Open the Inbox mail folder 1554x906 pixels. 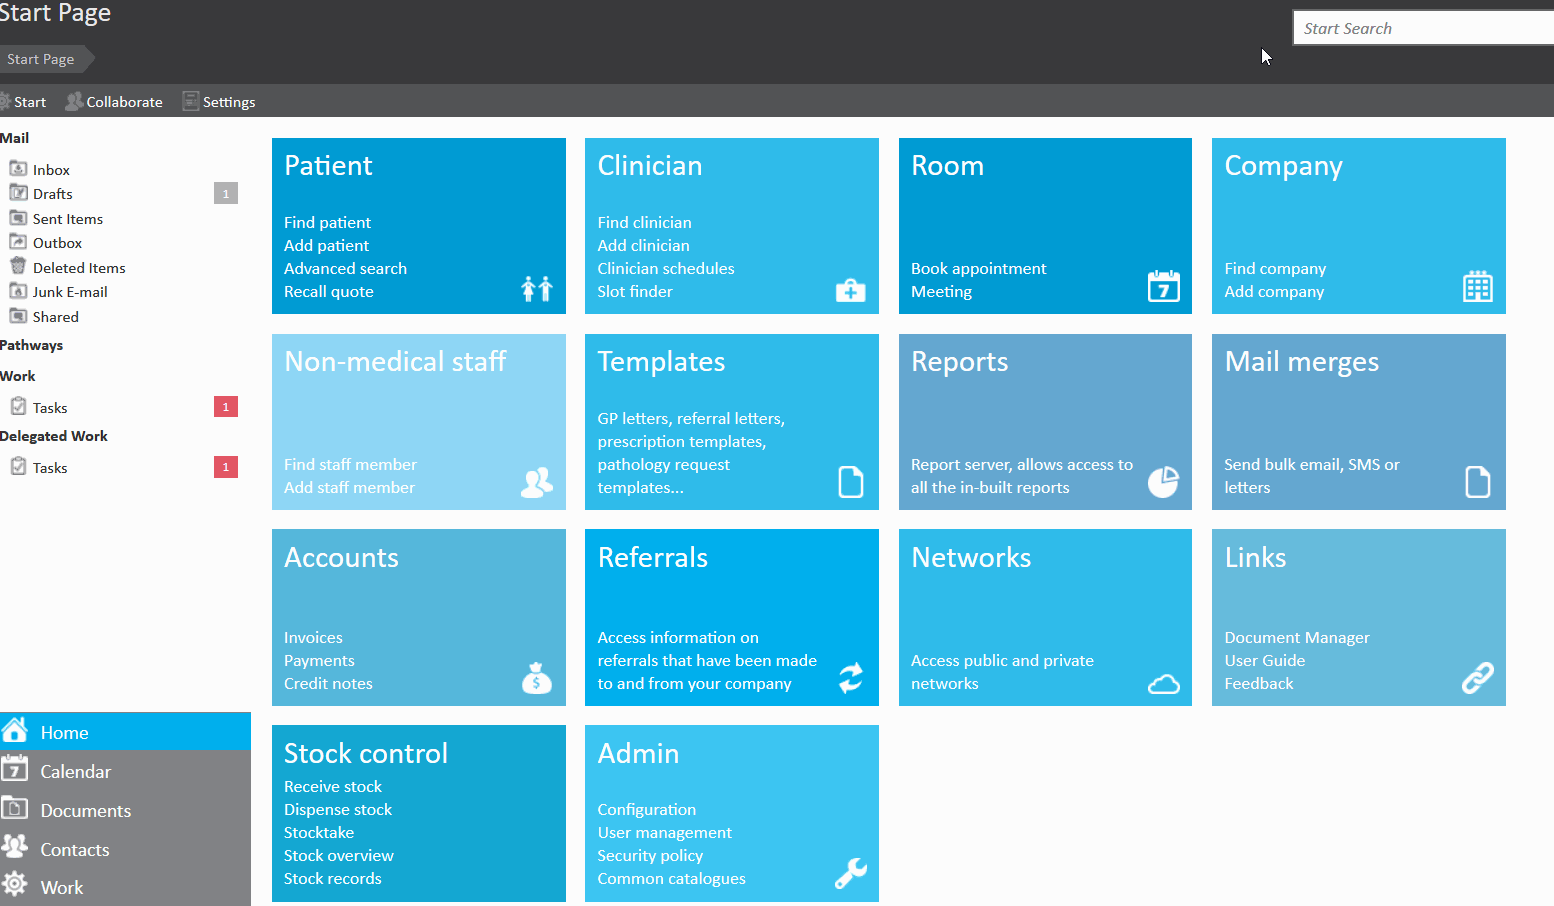51,170
